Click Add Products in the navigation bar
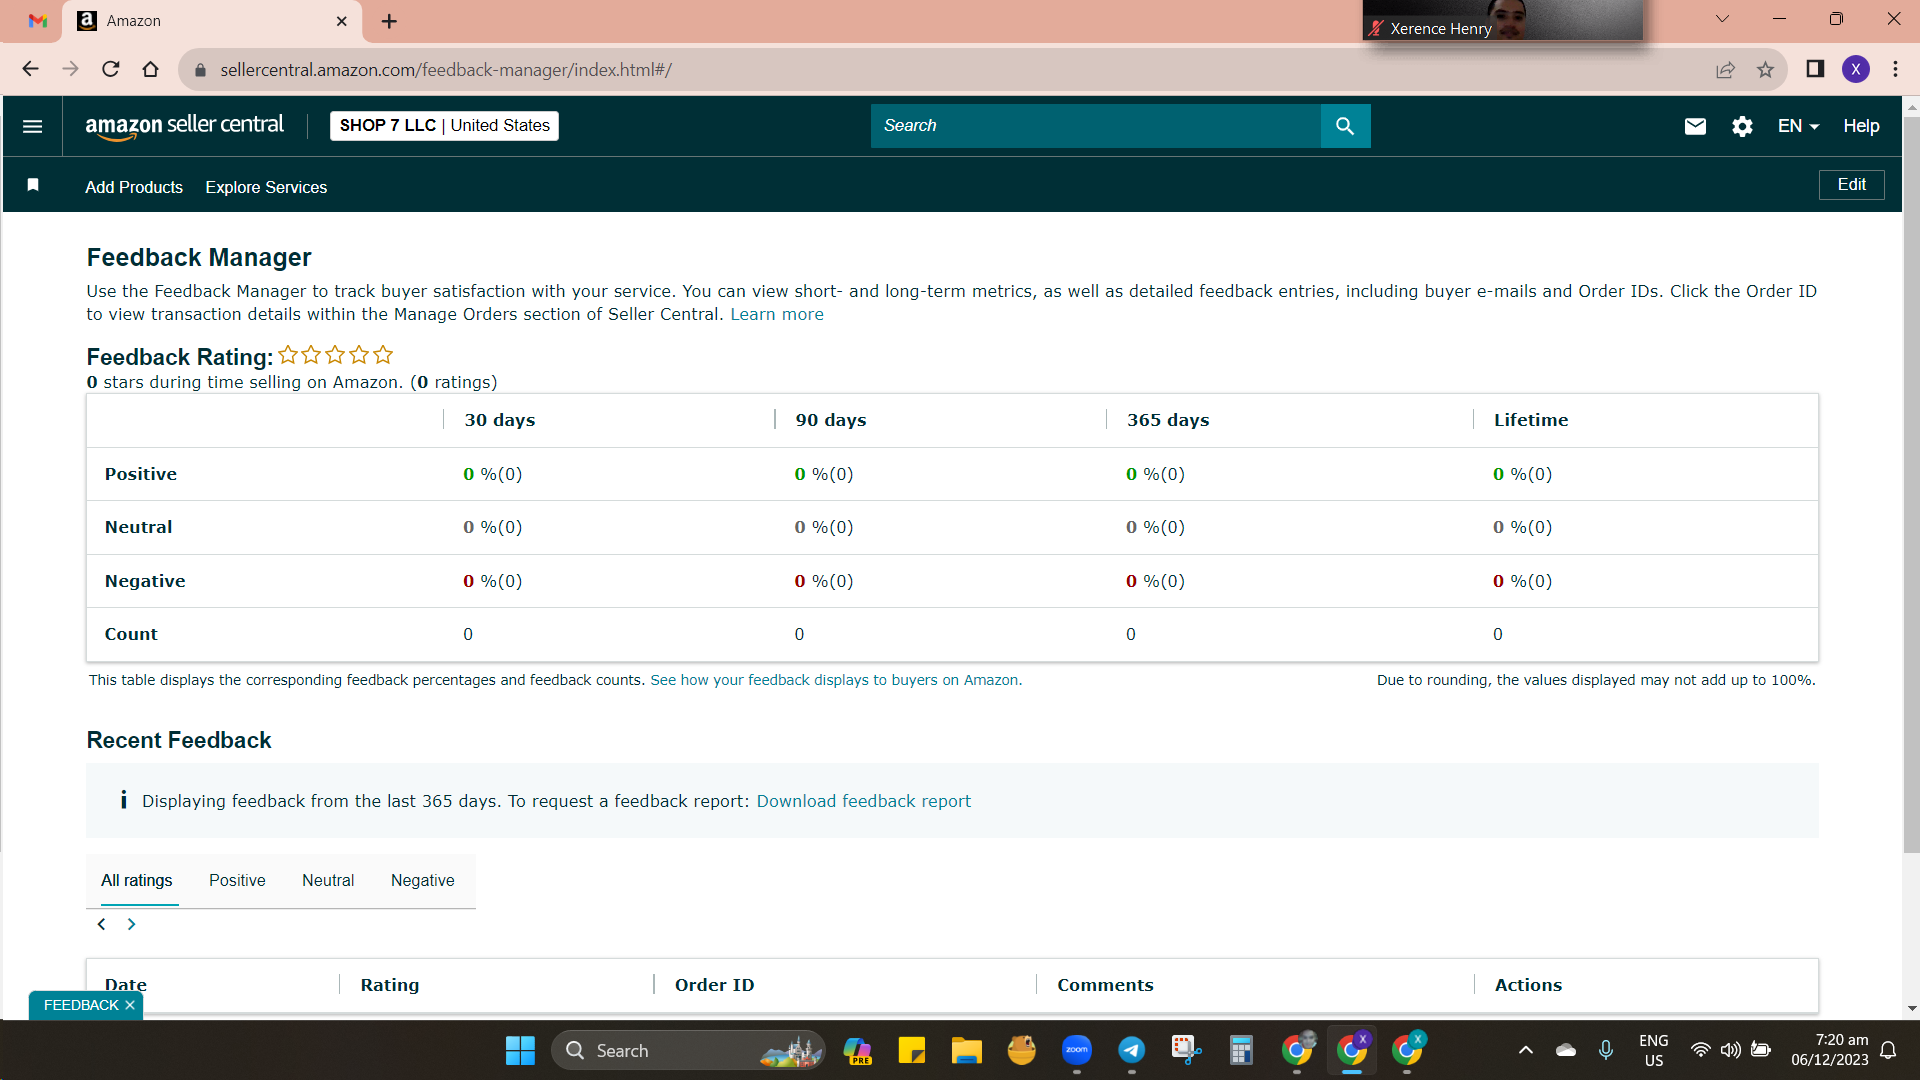 point(134,187)
